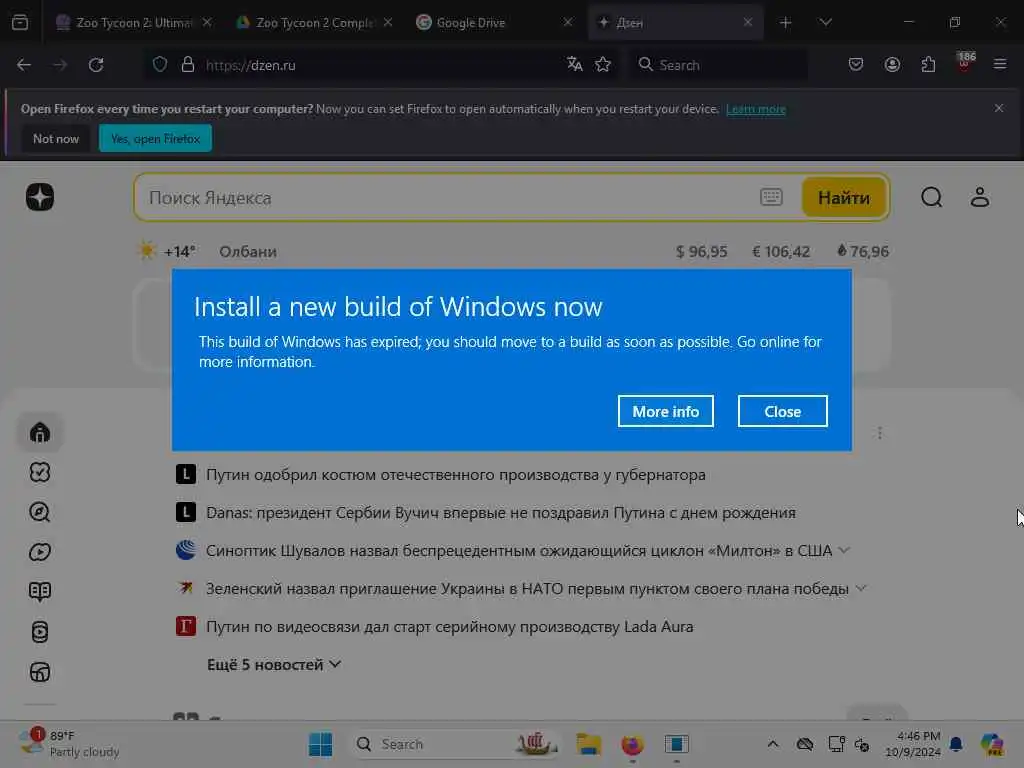The image size is (1024, 768).
Task: Select the Home icon in Dzen sidebar
Action: (40, 432)
